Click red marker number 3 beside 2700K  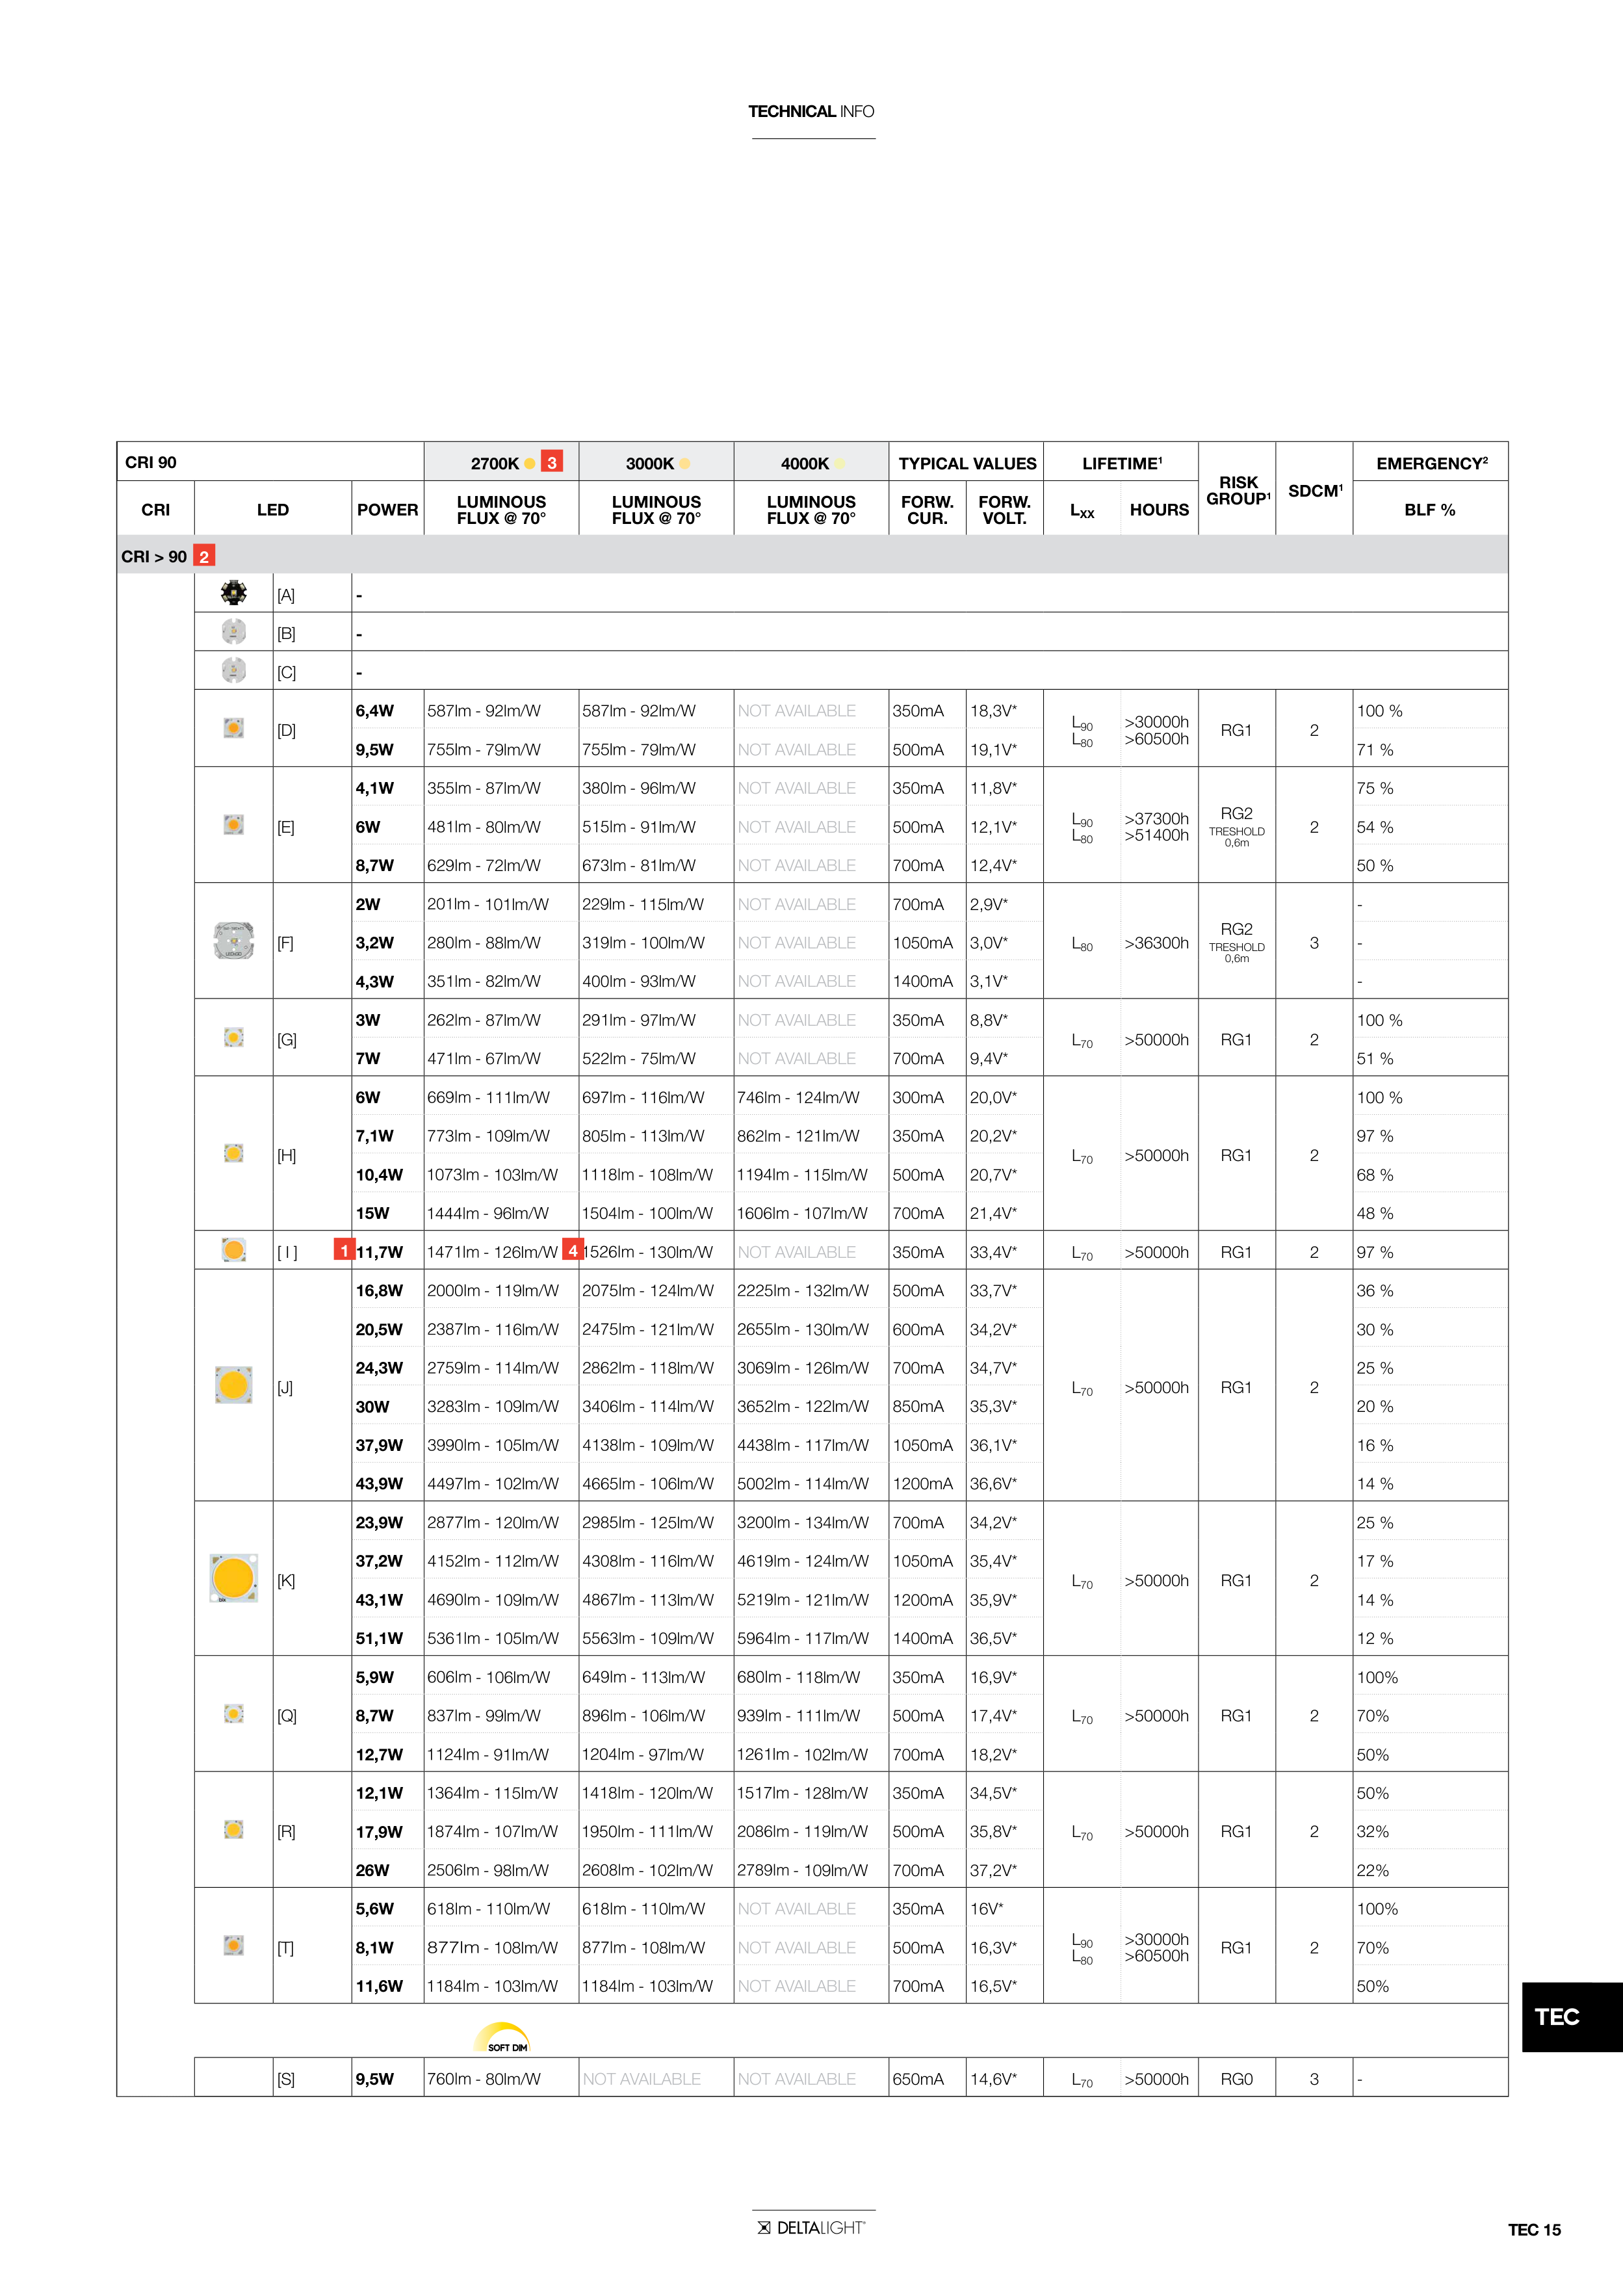(552, 462)
